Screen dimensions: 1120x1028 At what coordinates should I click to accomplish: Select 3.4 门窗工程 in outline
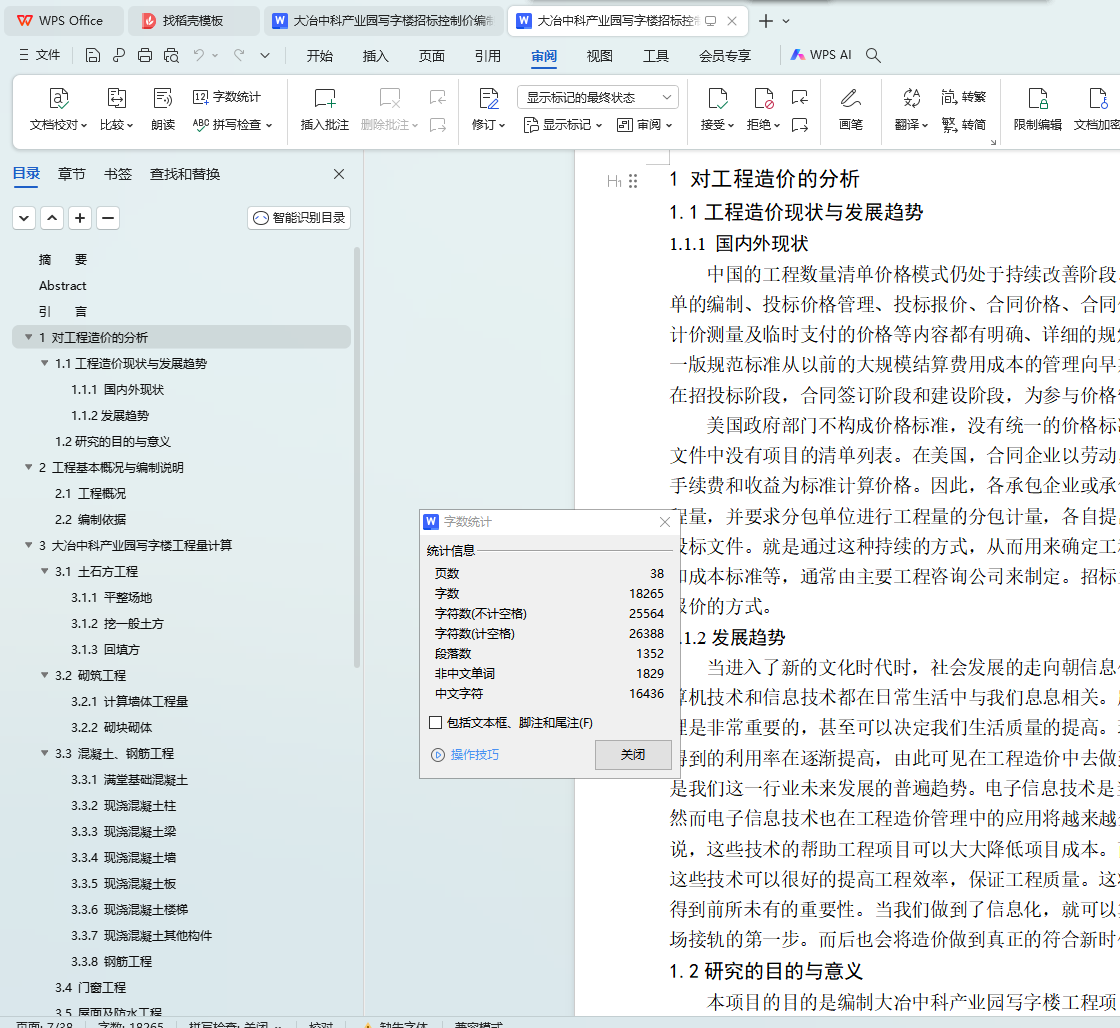coord(91,987)
